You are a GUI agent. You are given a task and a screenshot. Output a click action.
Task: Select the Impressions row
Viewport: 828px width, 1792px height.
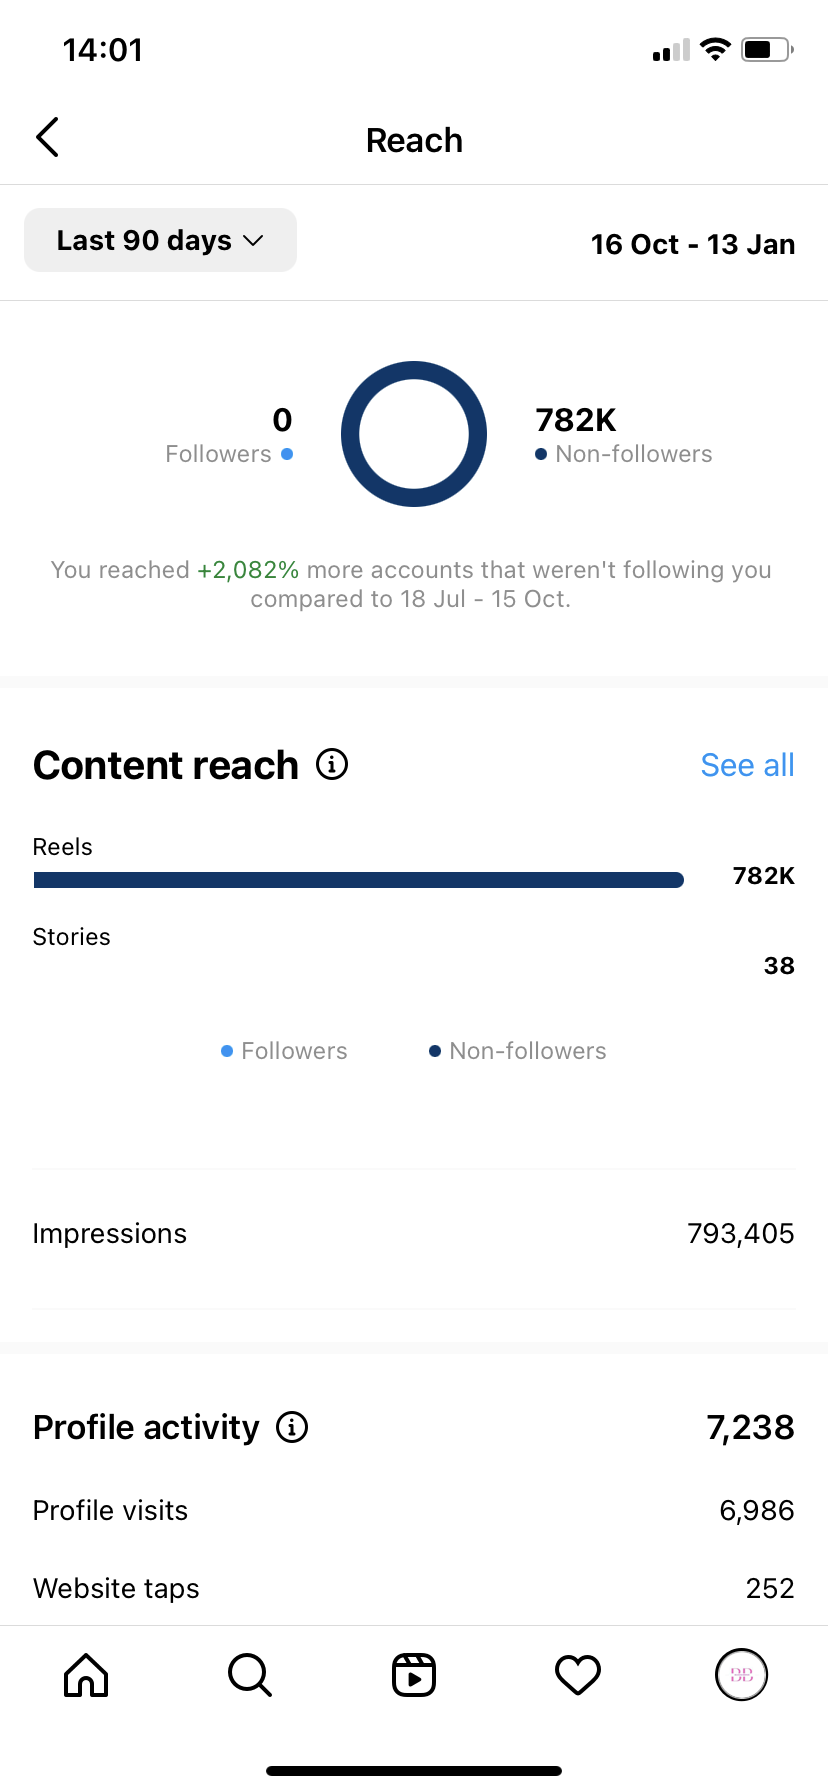(414, 1234)
